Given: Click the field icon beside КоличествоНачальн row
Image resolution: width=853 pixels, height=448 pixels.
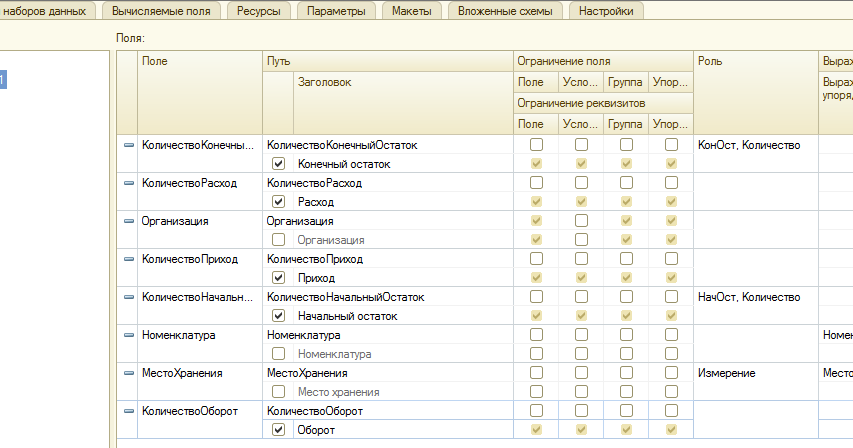Looking at the screenshot, I should point(128,297).
